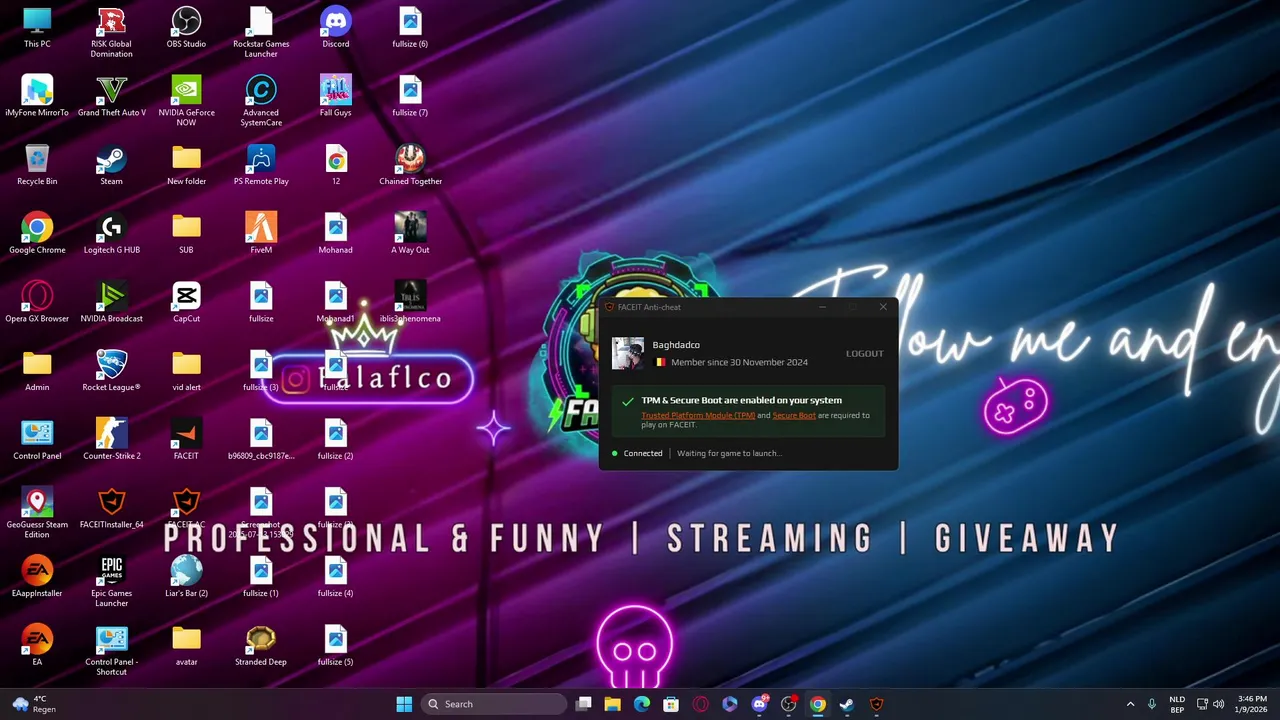Screen dimensions: 1280x720
Task: Open the Recycle Bin
Action: tap(37, 165)
